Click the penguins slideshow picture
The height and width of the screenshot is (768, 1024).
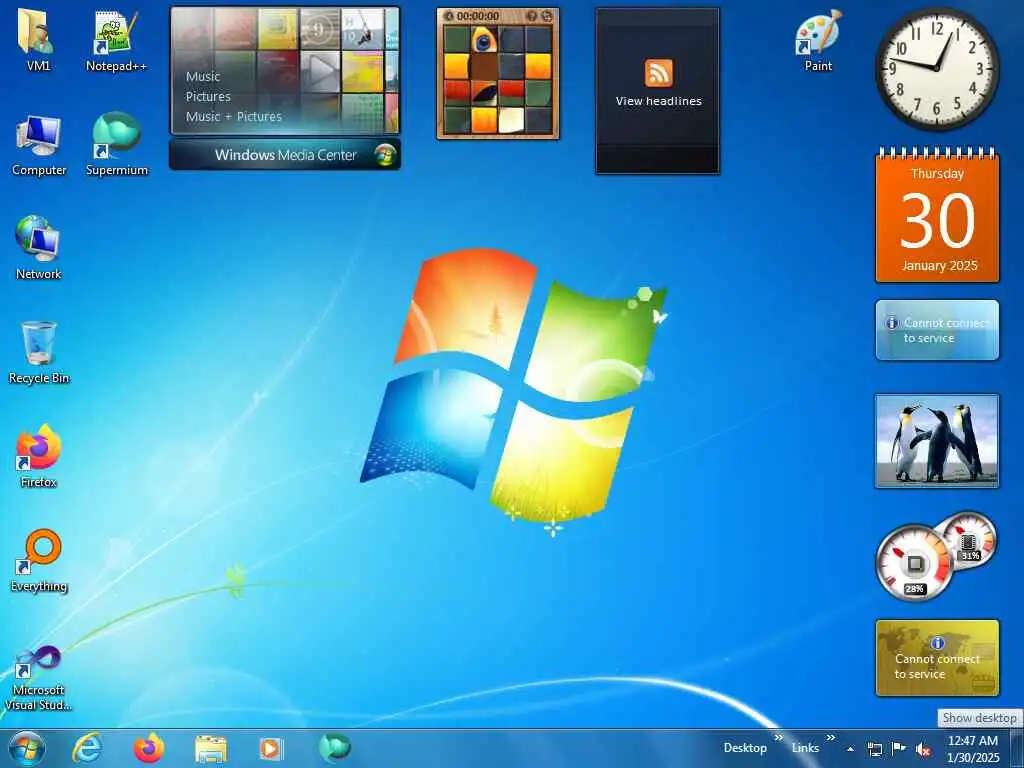point(937,441)
